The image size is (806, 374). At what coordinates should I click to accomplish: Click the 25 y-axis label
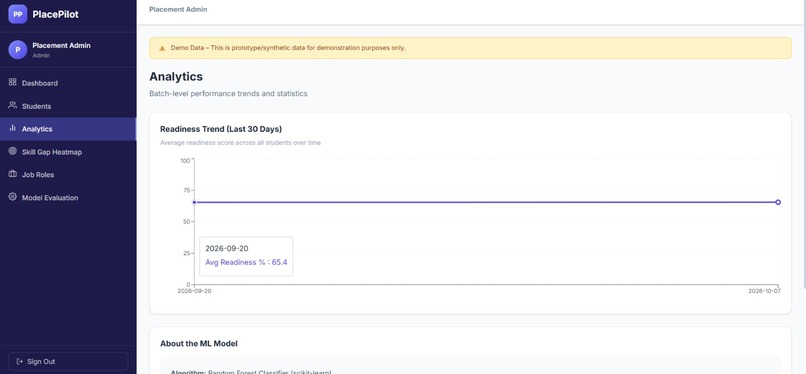[187, 253]
